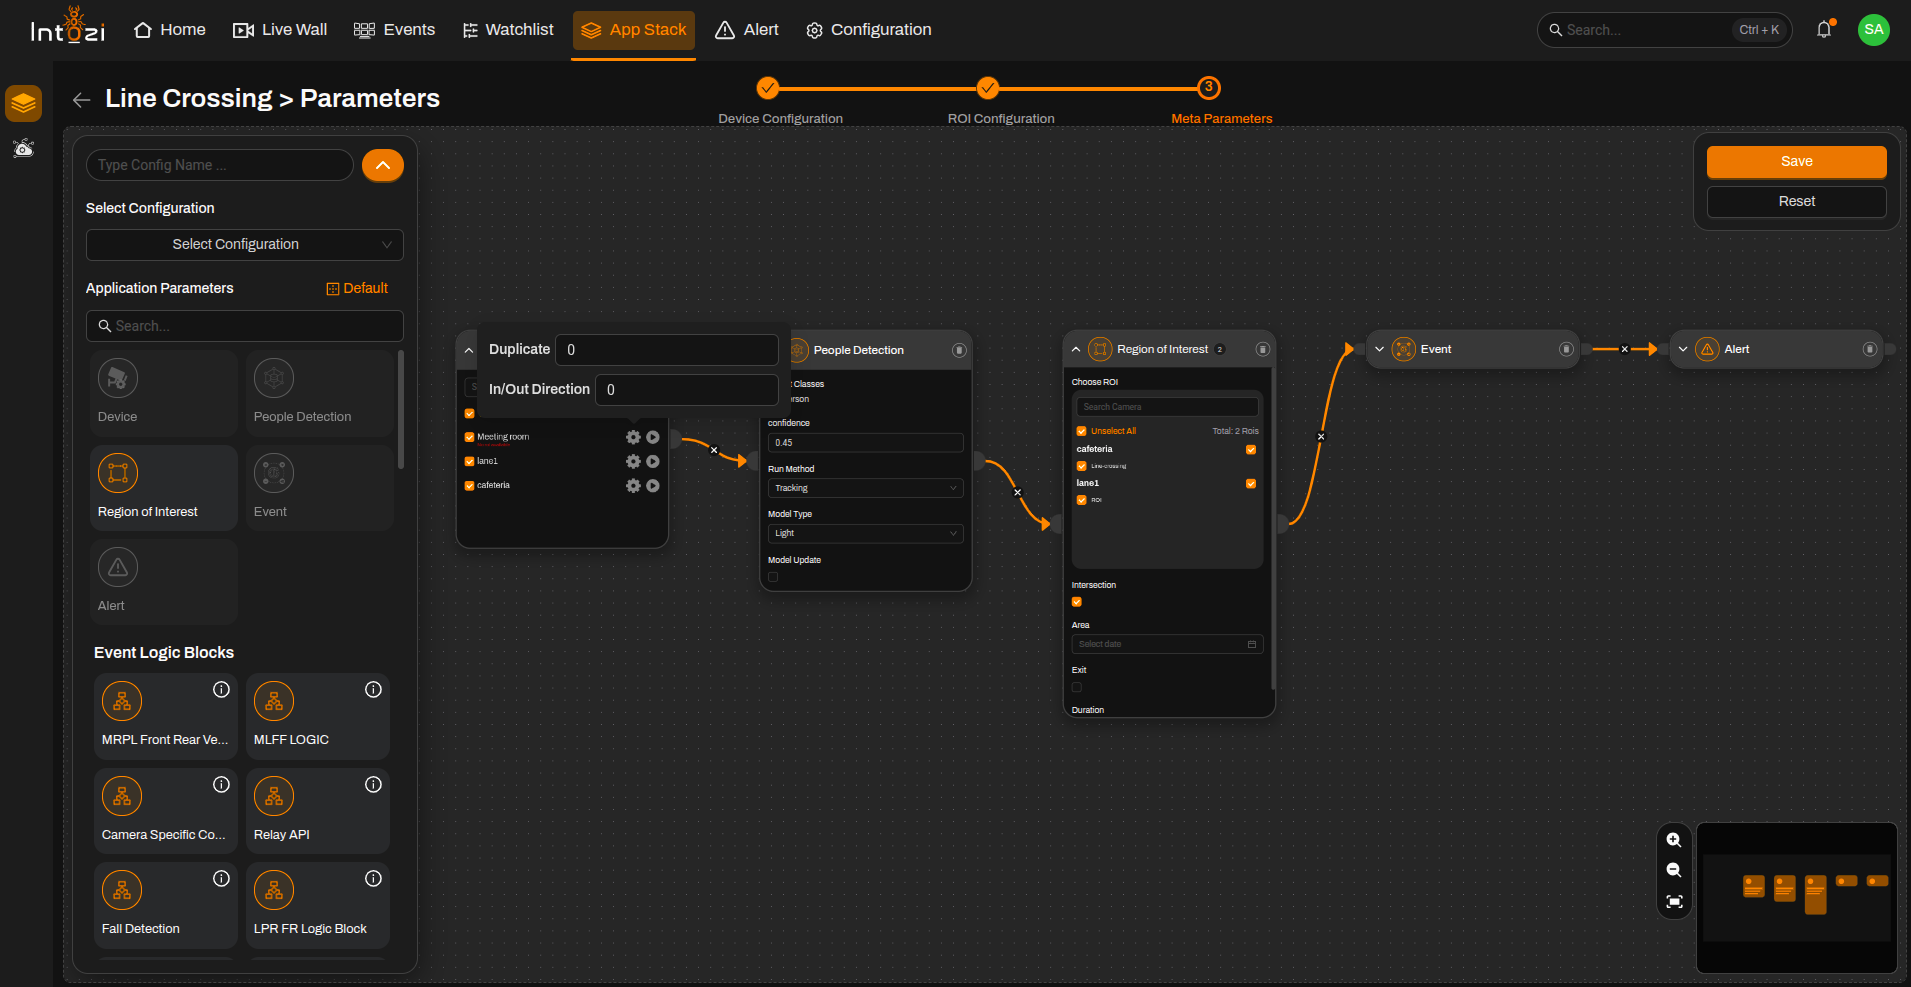Screen dimensions: 1911x987
Task: Open settings gear for Meeting room
Action: pyautogui.click(x=633, y=437)
